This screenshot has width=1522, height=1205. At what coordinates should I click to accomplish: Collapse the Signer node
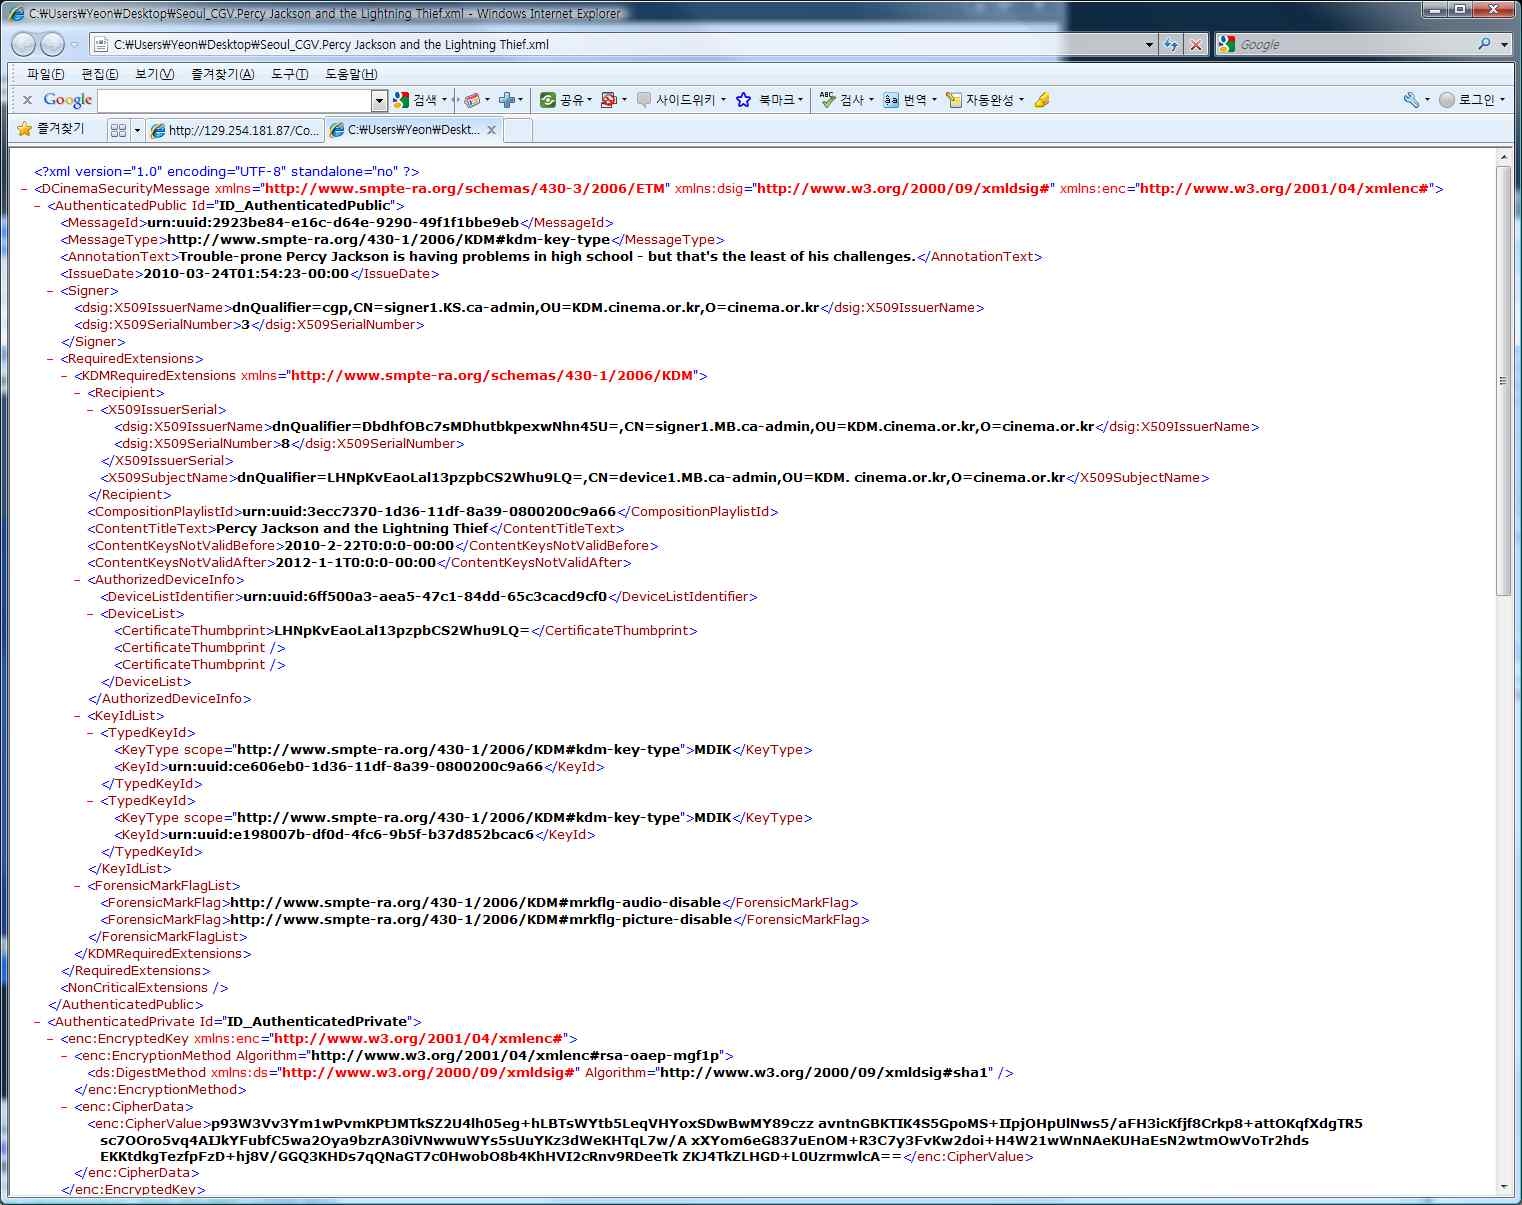tap(50, 291)
